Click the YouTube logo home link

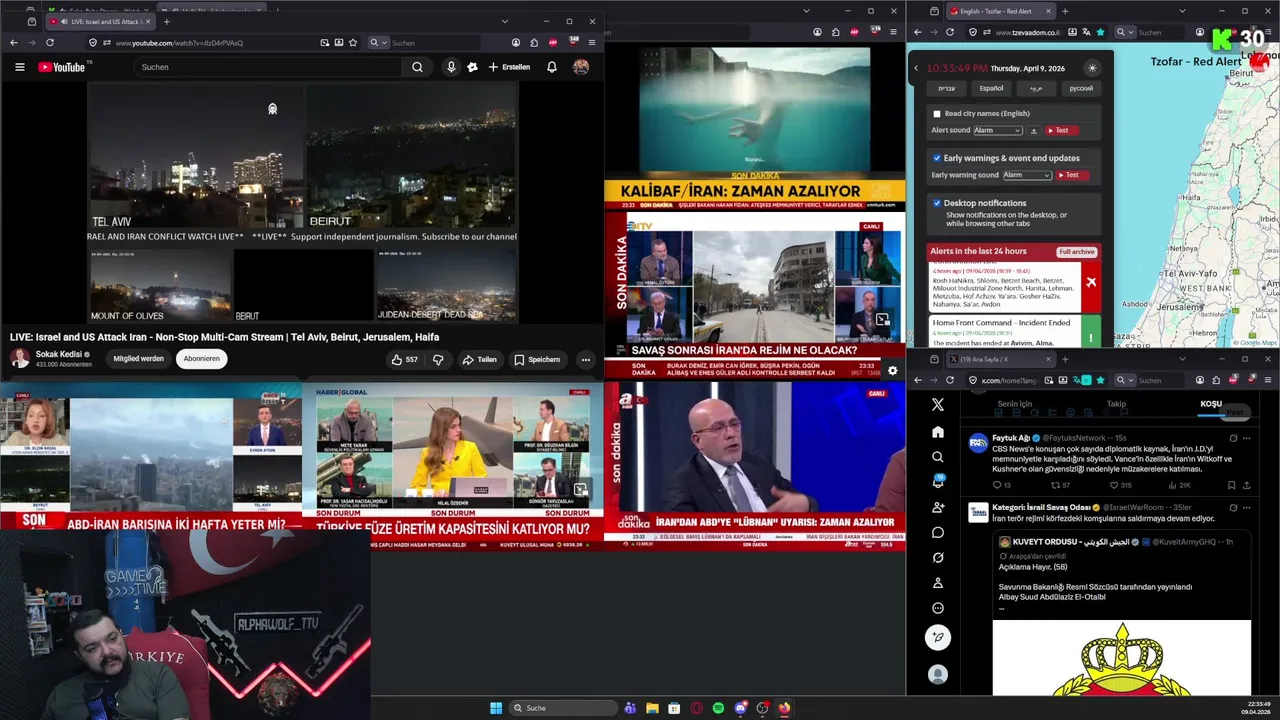(62, 67)
